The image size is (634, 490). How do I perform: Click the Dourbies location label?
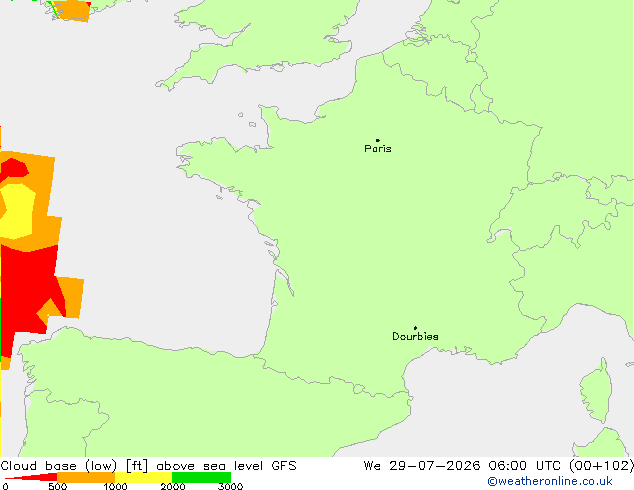click(x=415, y=336)
